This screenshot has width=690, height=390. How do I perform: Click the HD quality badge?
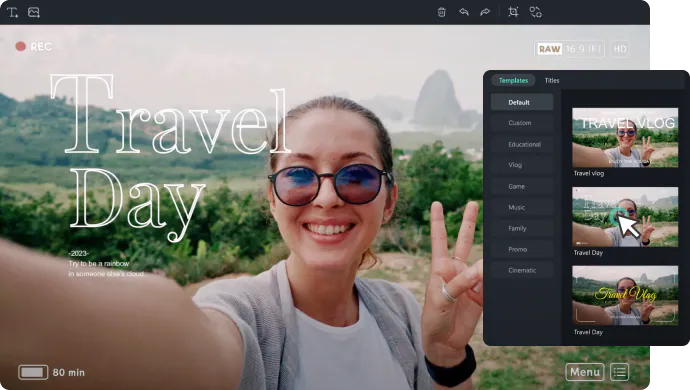[620, 49]
